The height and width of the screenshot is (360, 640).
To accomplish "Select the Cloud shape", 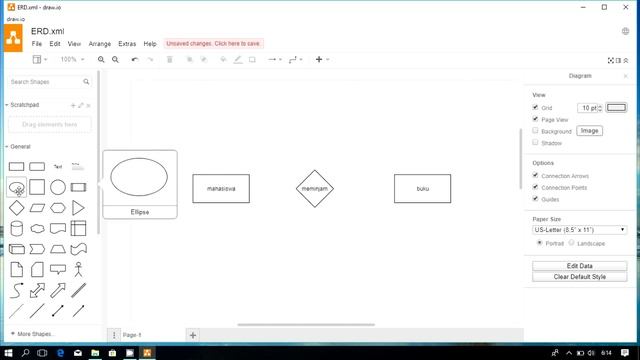I will (x=37, y=229).
